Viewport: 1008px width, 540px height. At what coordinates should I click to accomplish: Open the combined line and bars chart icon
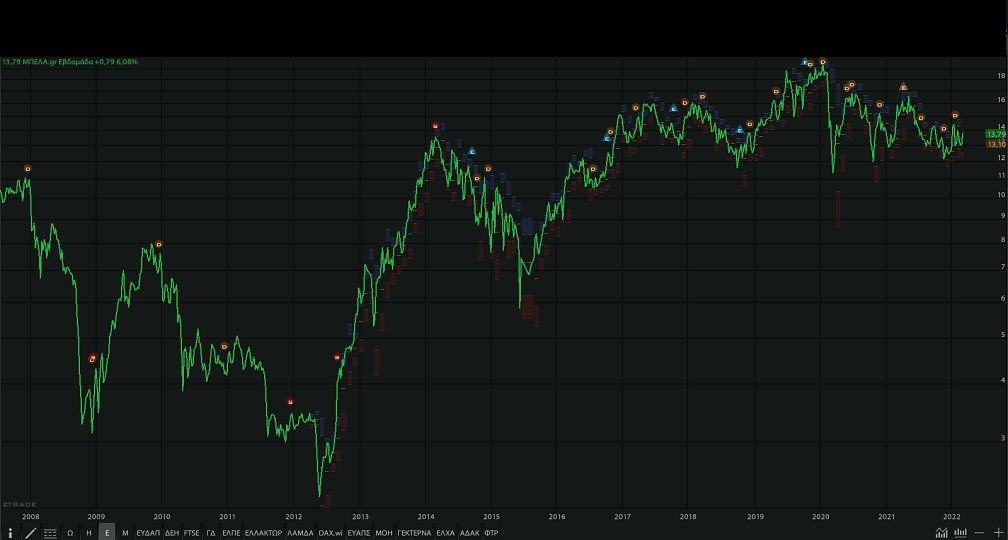[x=942, y=532]
